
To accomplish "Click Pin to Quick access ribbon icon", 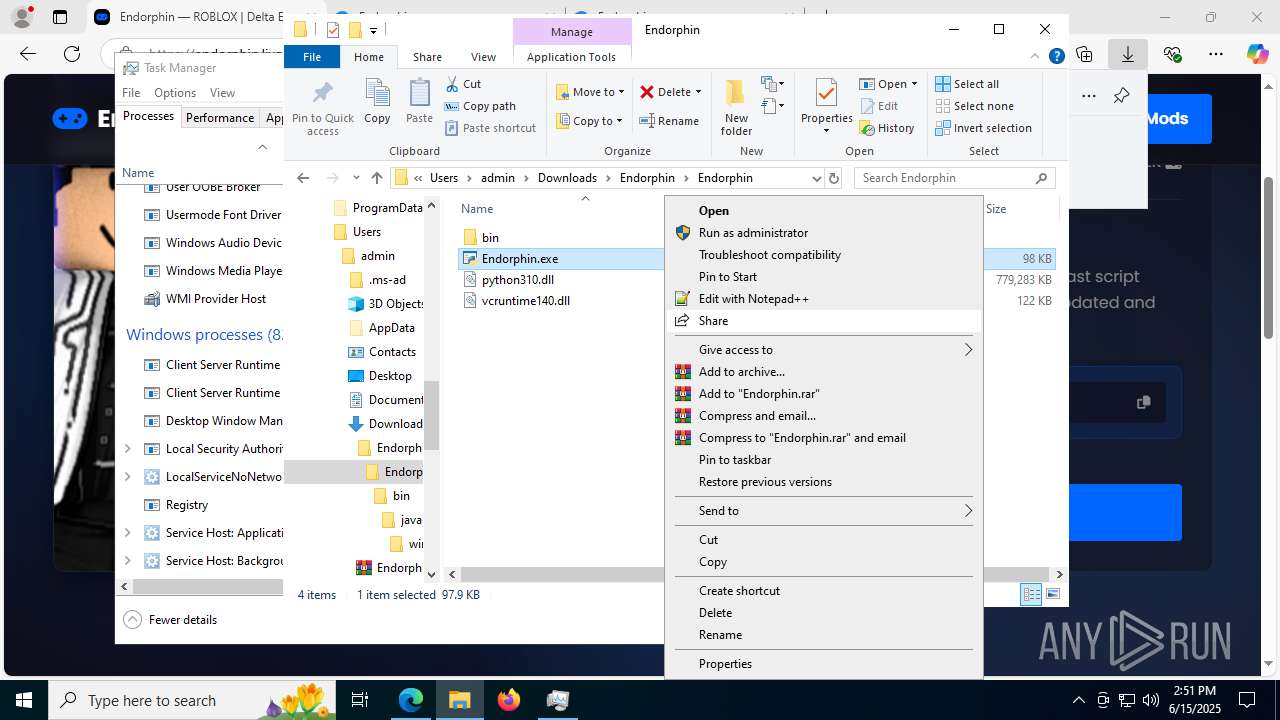I will coord(322,108).
